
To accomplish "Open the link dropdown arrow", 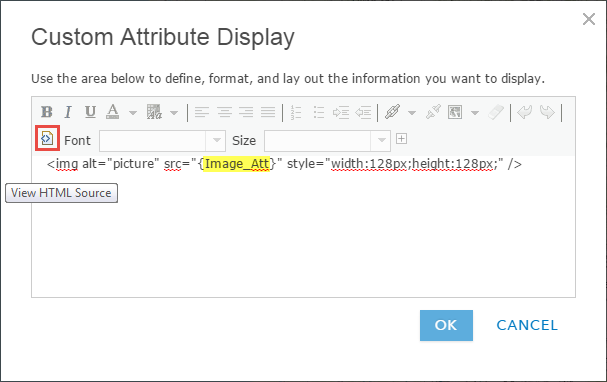I will [412, 113].
